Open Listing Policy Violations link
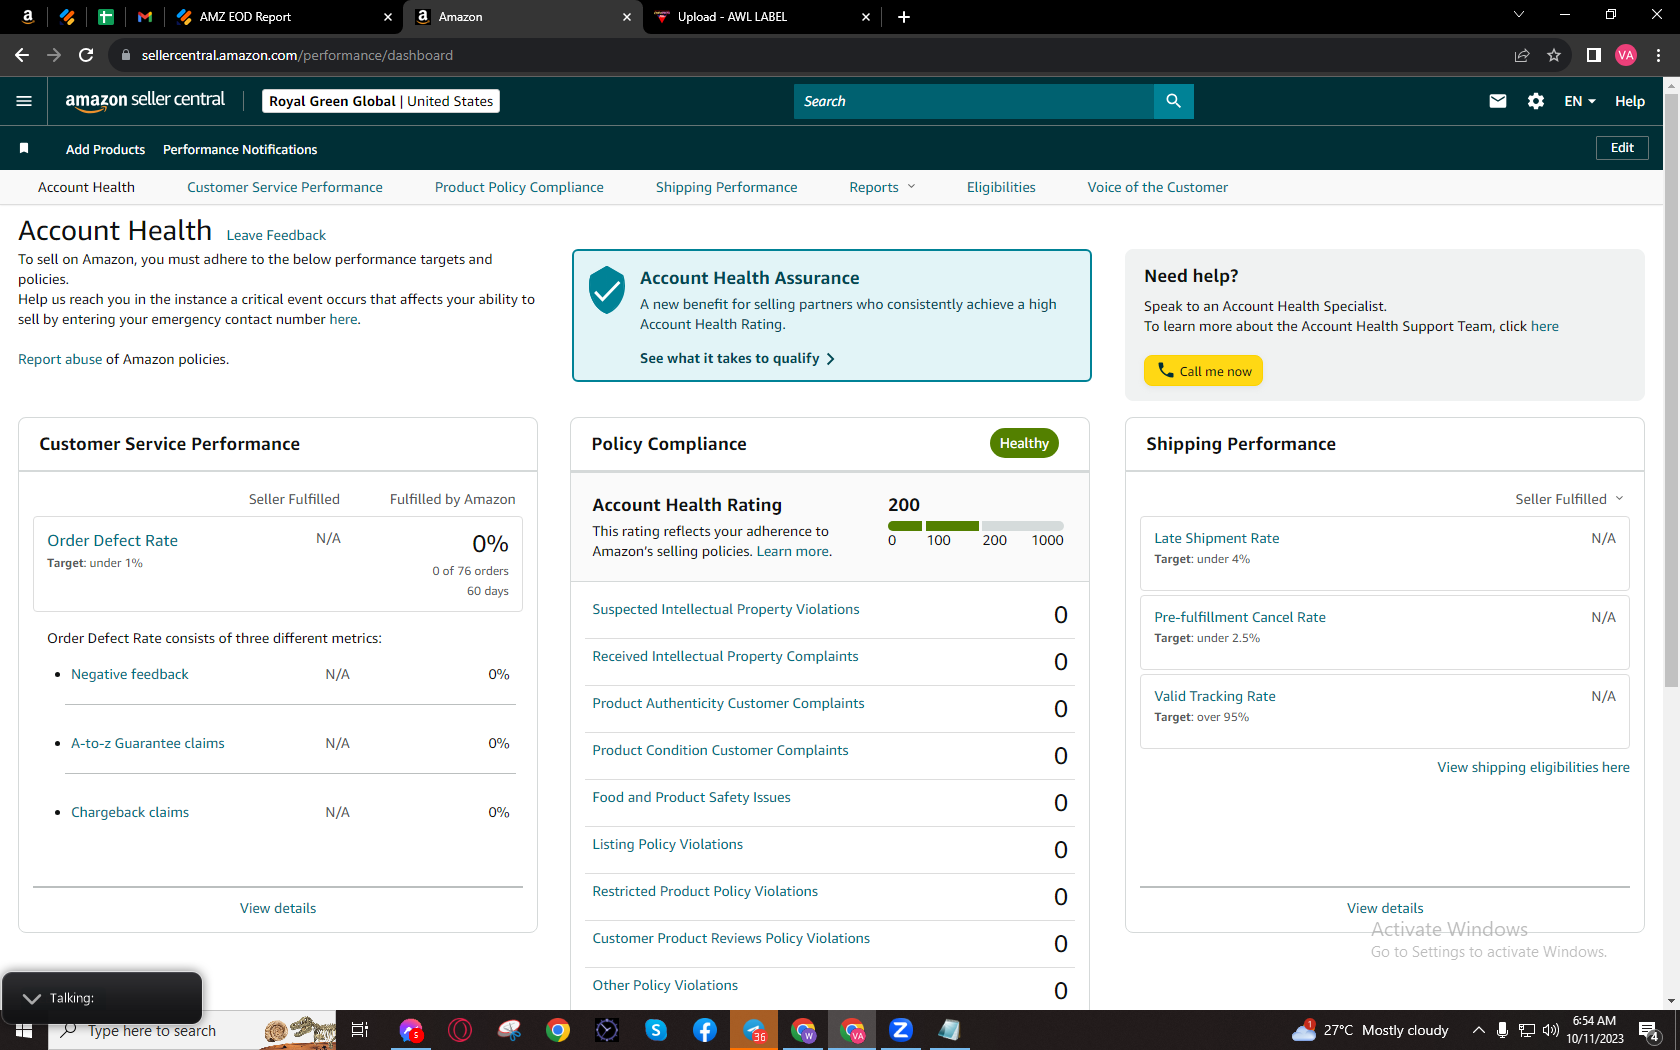The width and height of the screenshot is (1680, 1050). tap(667, 844)
